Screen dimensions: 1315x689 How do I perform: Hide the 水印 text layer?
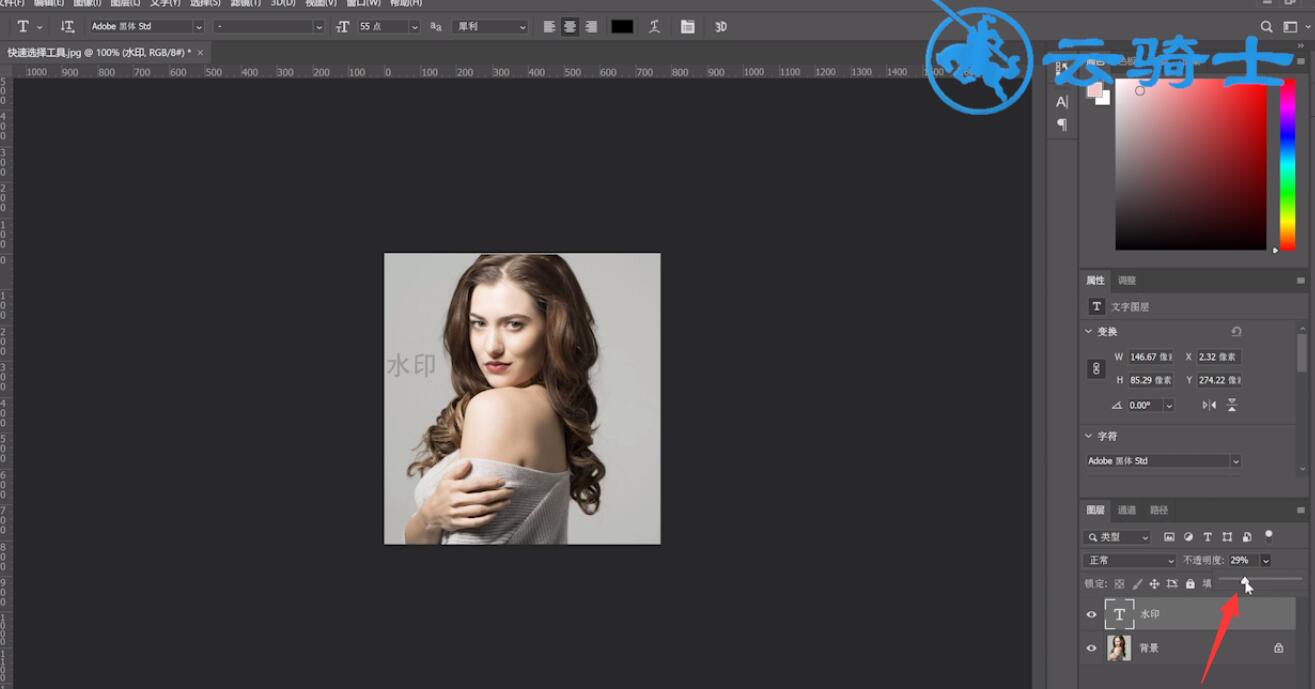click(x=1092, y=615)
